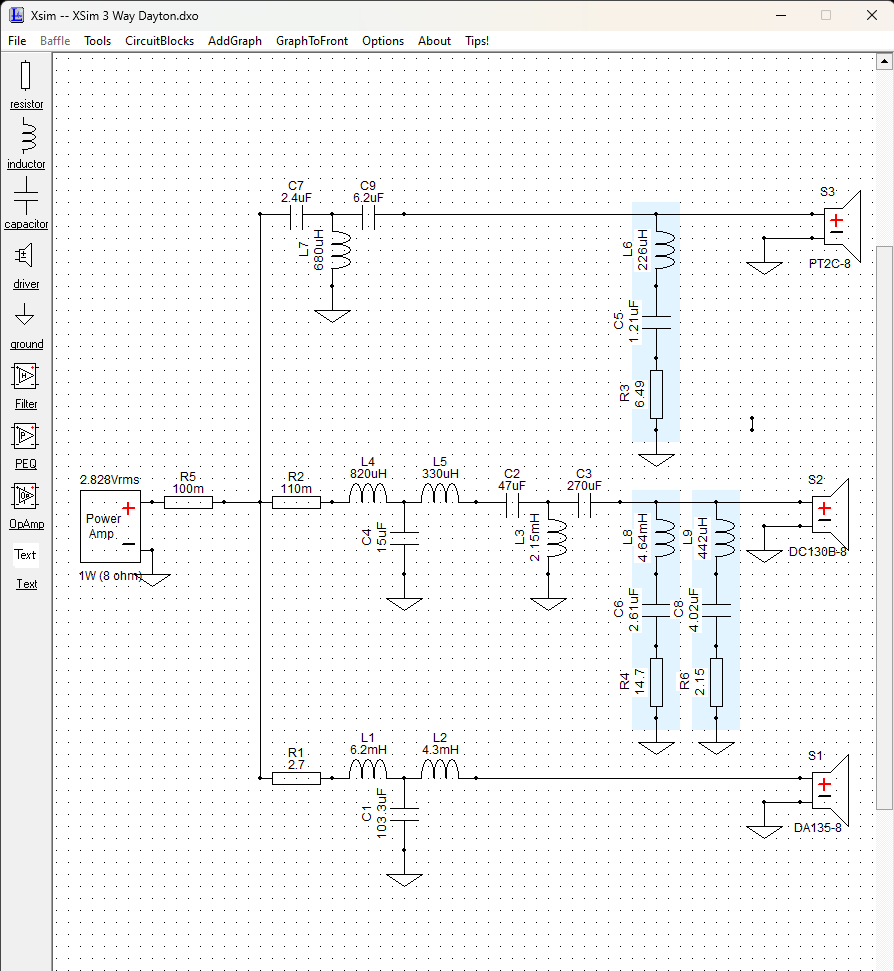Select the S2 DC130B-8 midrange driver
The height and width of the screenshot is (971, 894).
830,515
